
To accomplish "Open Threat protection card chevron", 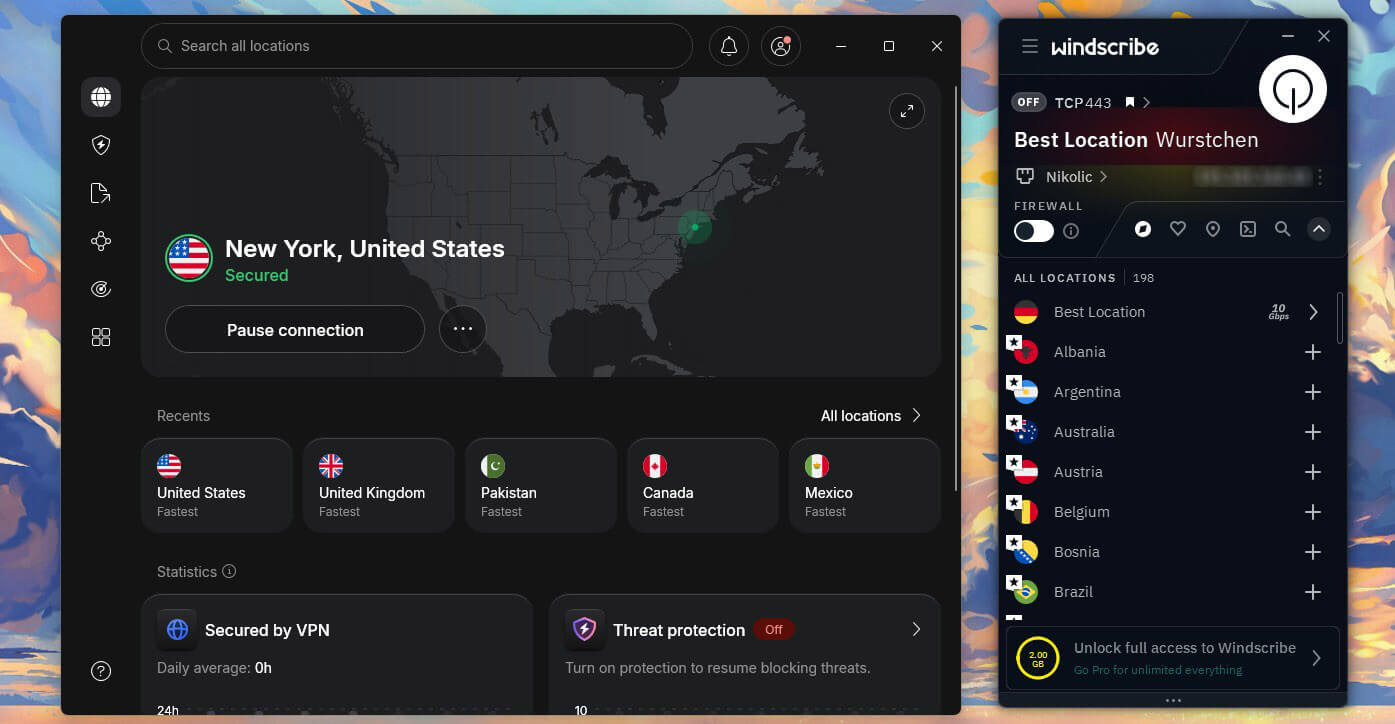I will [x=916, y=629].
